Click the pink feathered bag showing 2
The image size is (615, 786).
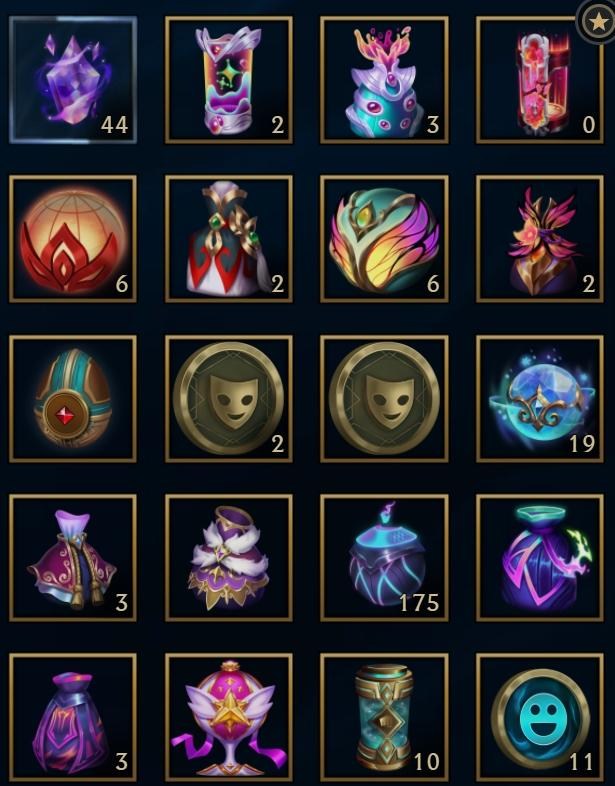540,239
